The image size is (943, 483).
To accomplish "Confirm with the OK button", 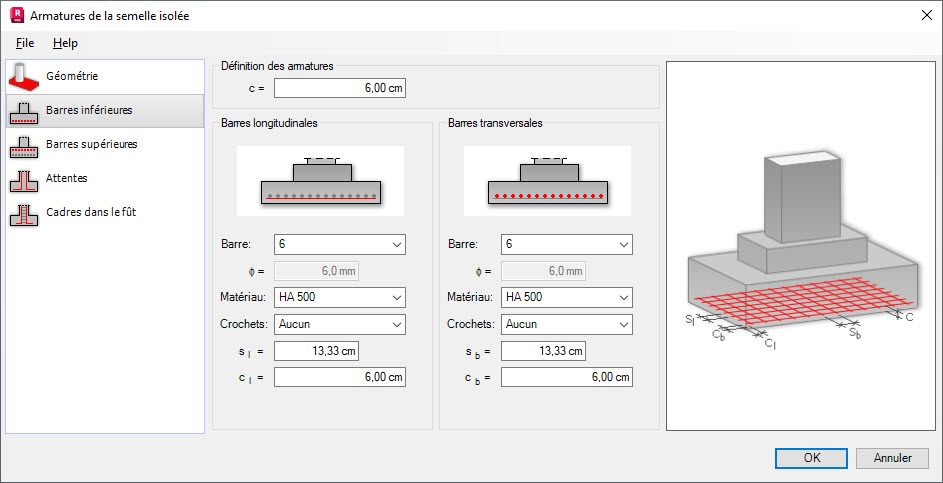I will coord(811,458).
